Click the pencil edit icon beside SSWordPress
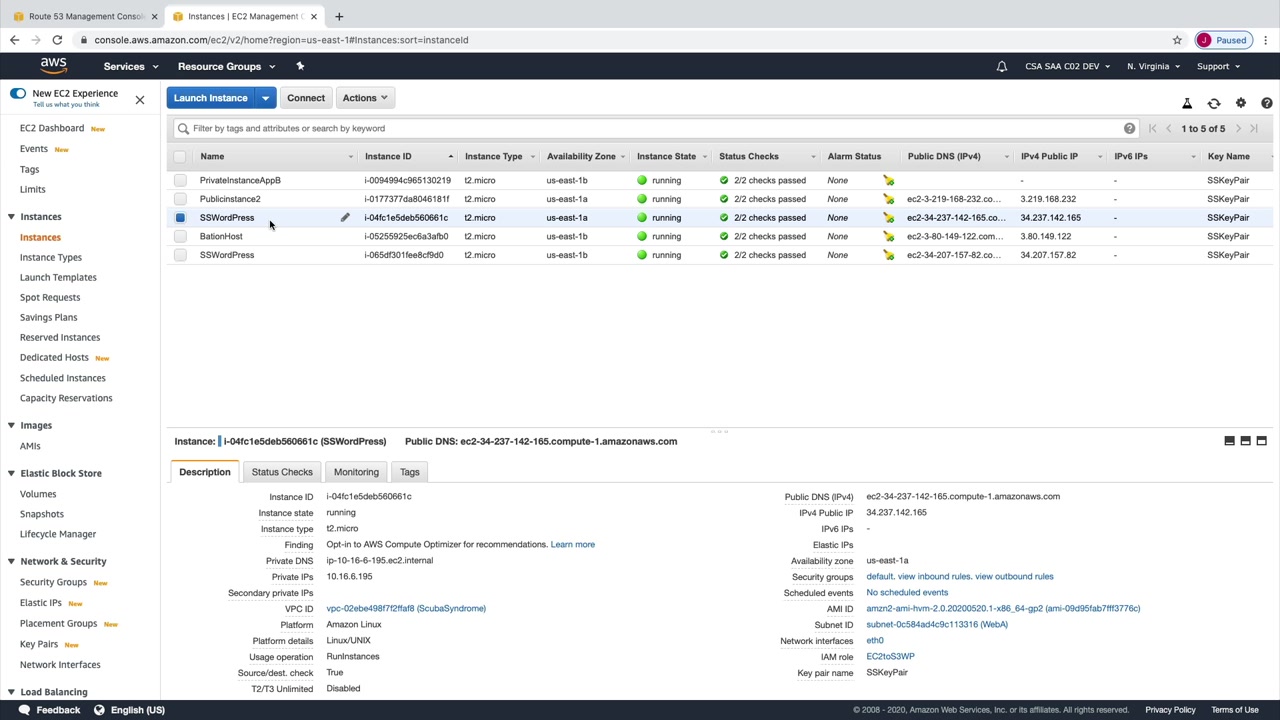The image size is (1280, 720). click(345, 218)
